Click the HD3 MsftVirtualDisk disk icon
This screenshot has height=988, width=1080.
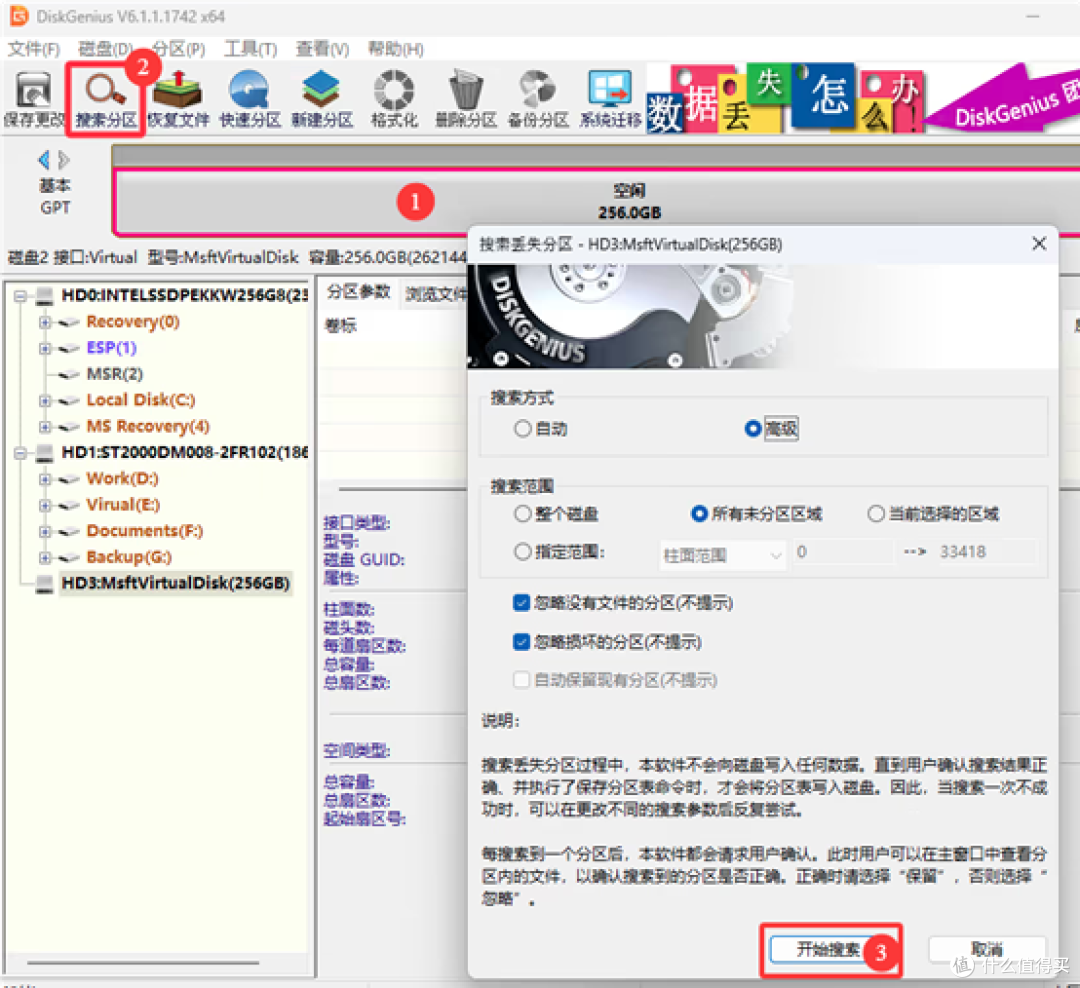coord(44,584)
